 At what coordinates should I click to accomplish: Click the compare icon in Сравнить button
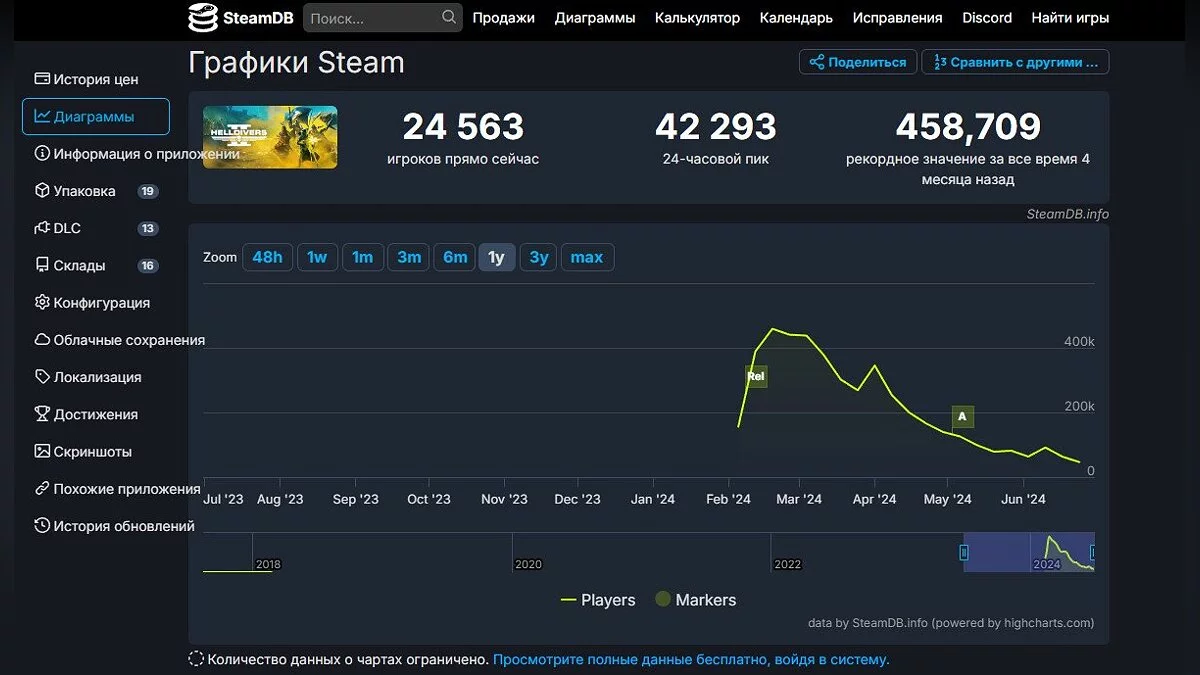939,62
